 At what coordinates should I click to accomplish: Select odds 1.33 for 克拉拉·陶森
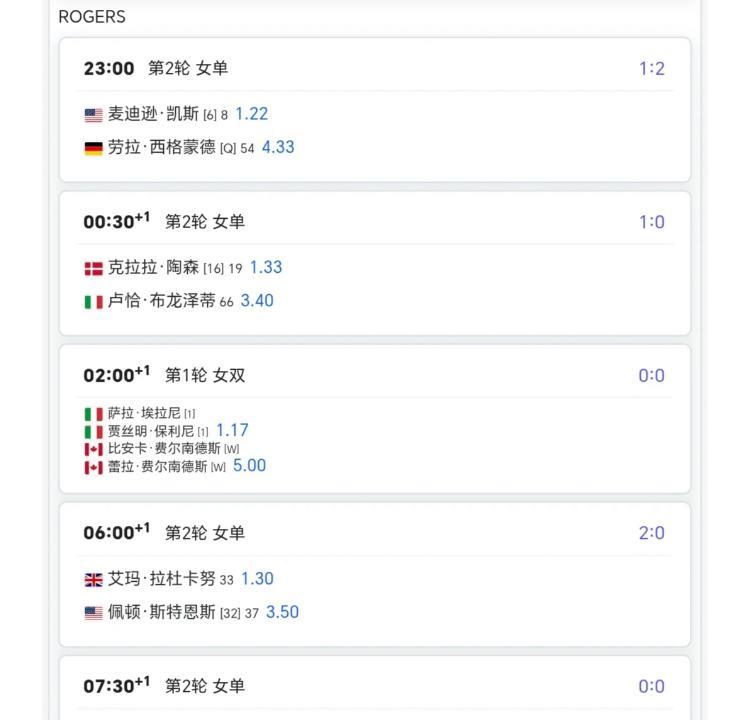tap(266, 267)
